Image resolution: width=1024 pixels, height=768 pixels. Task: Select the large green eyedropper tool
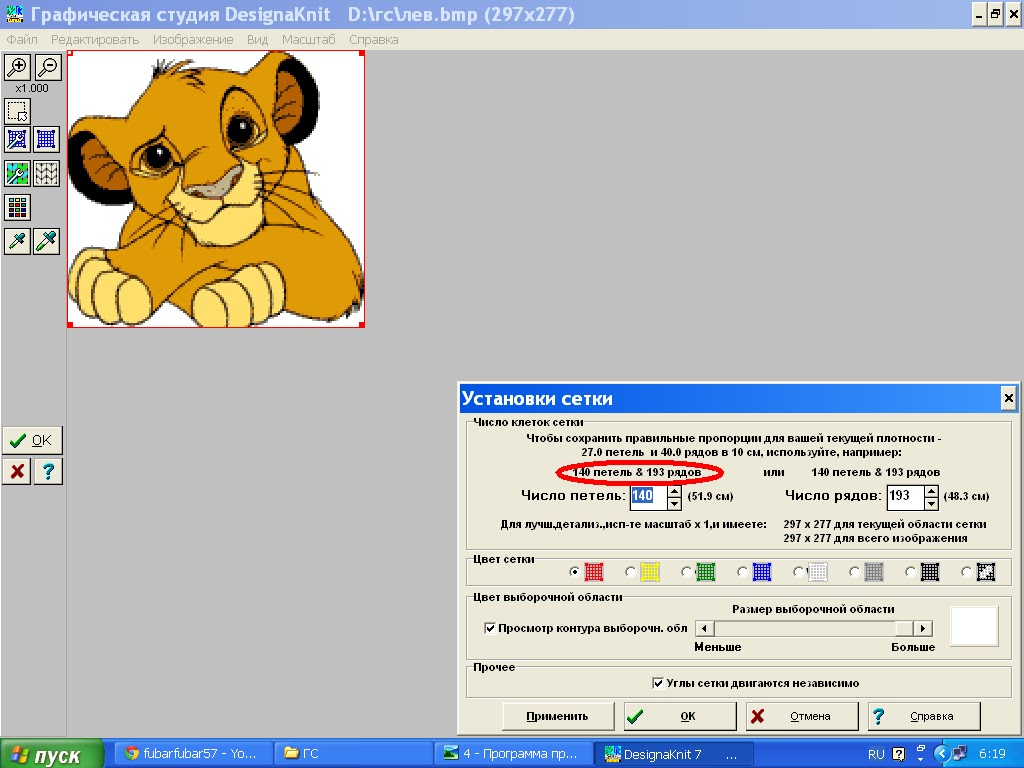point(46,242)
